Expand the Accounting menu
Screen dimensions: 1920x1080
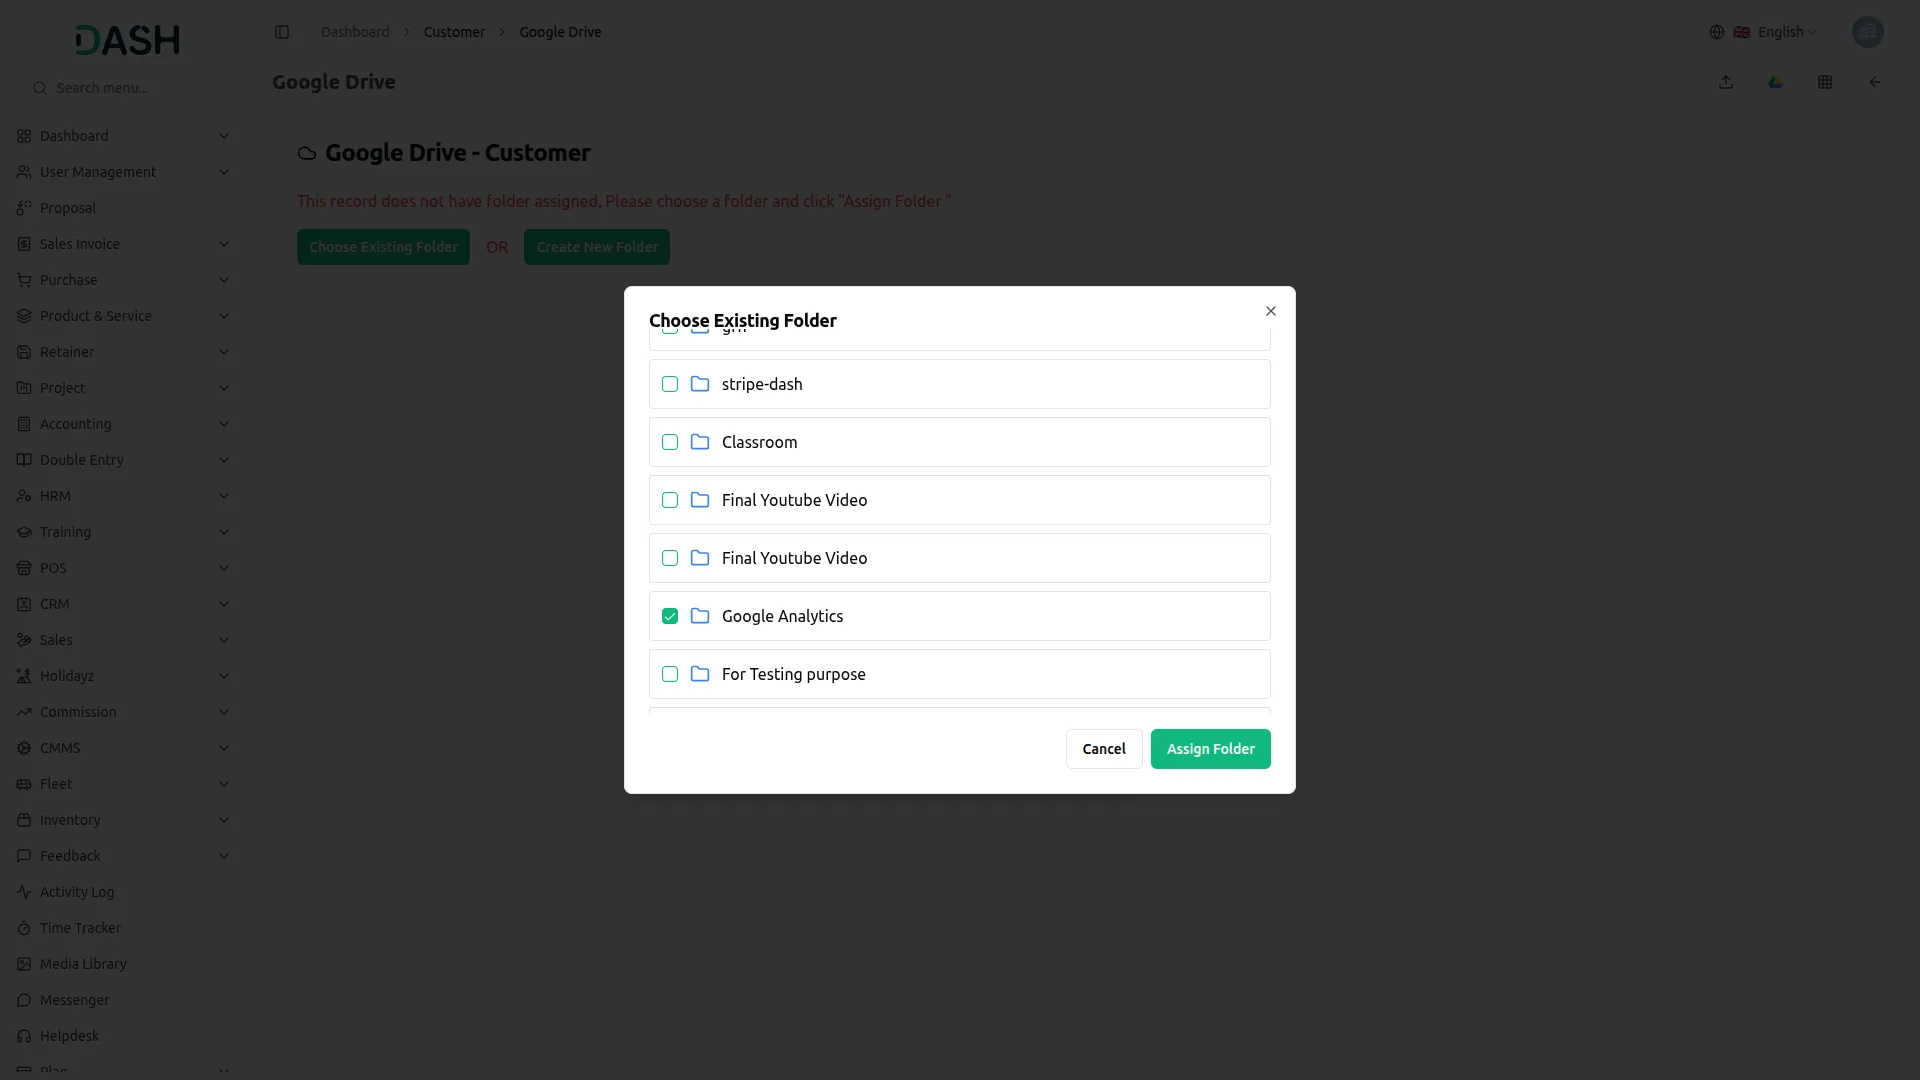(74, 424)
